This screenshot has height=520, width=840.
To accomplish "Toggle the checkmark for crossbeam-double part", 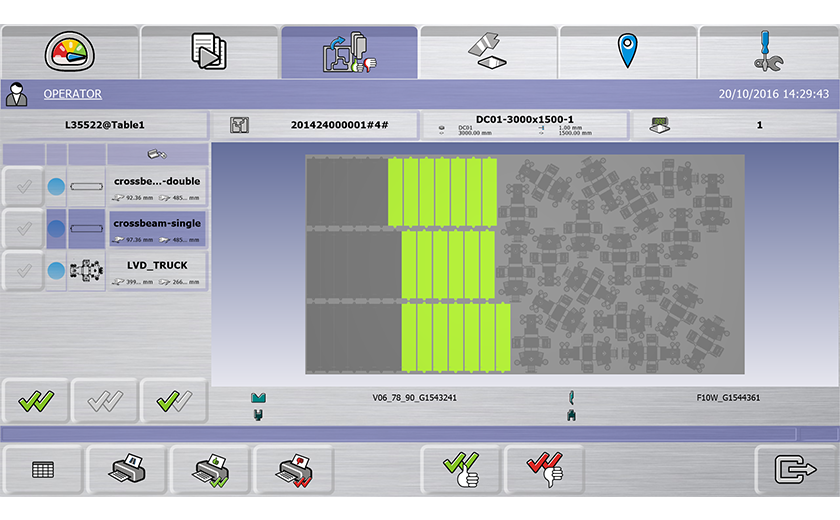I will click(23, 186).
